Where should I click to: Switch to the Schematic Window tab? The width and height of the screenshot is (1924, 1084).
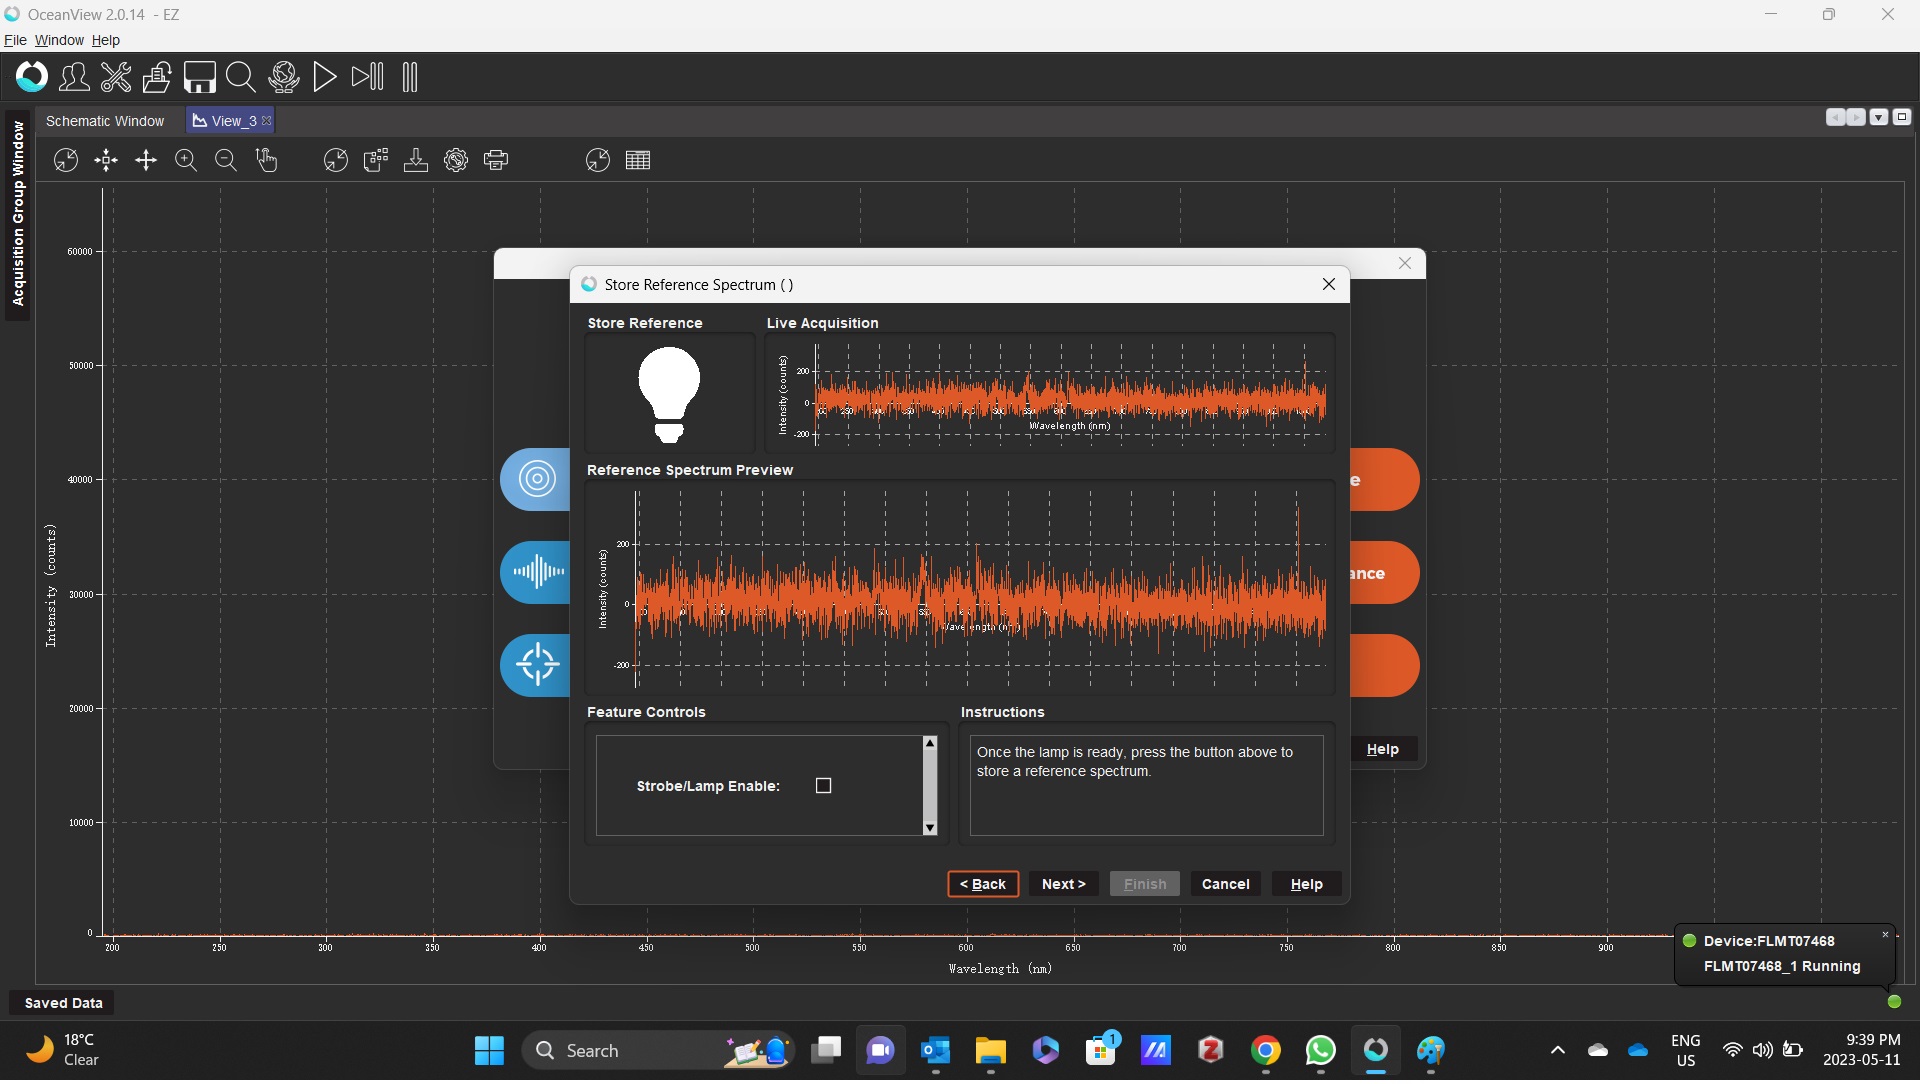click(105, 121)
